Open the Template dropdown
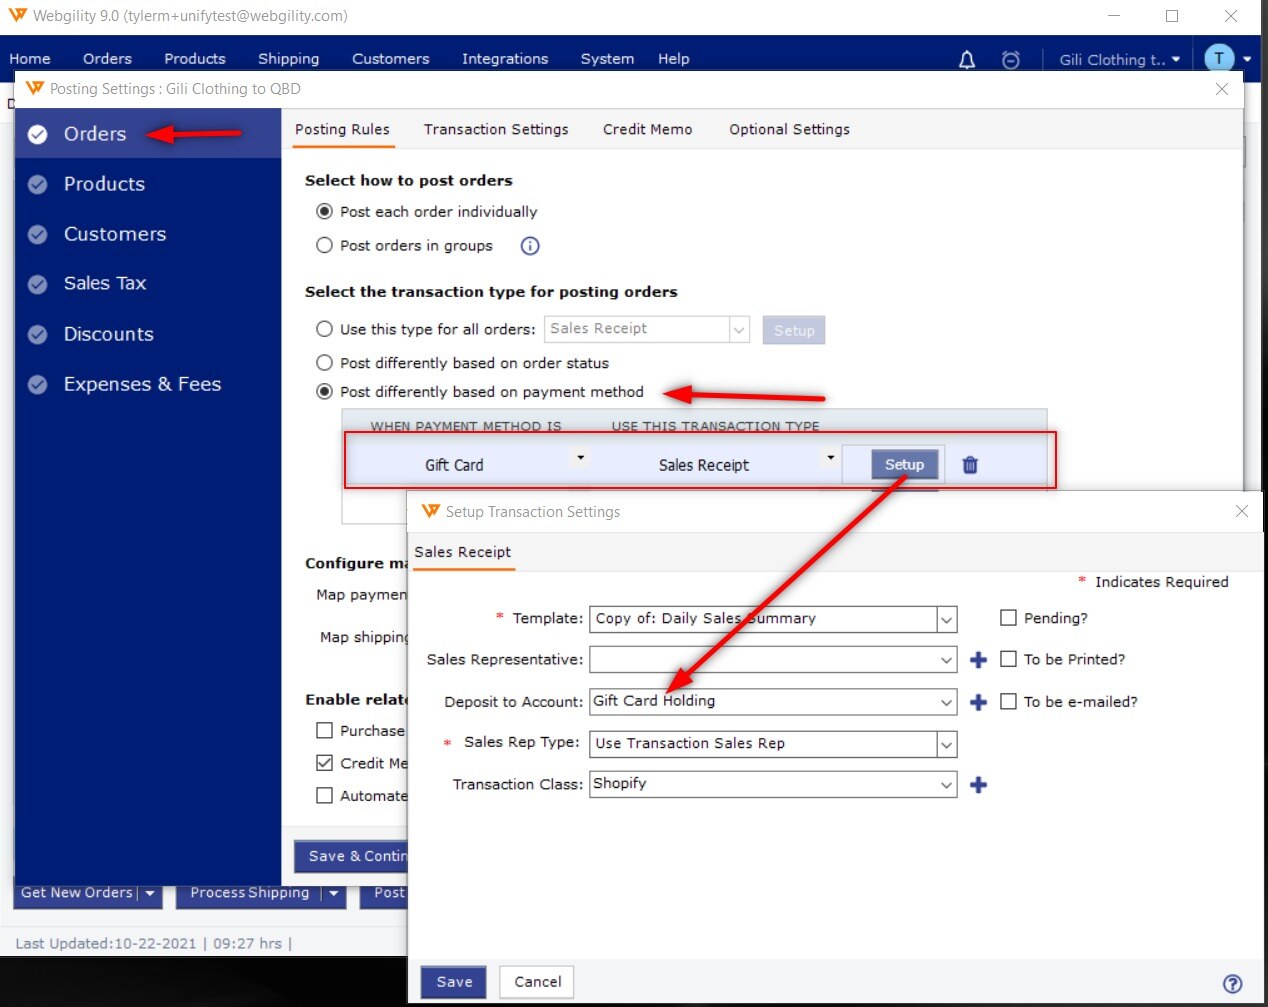 pos(946,620)
